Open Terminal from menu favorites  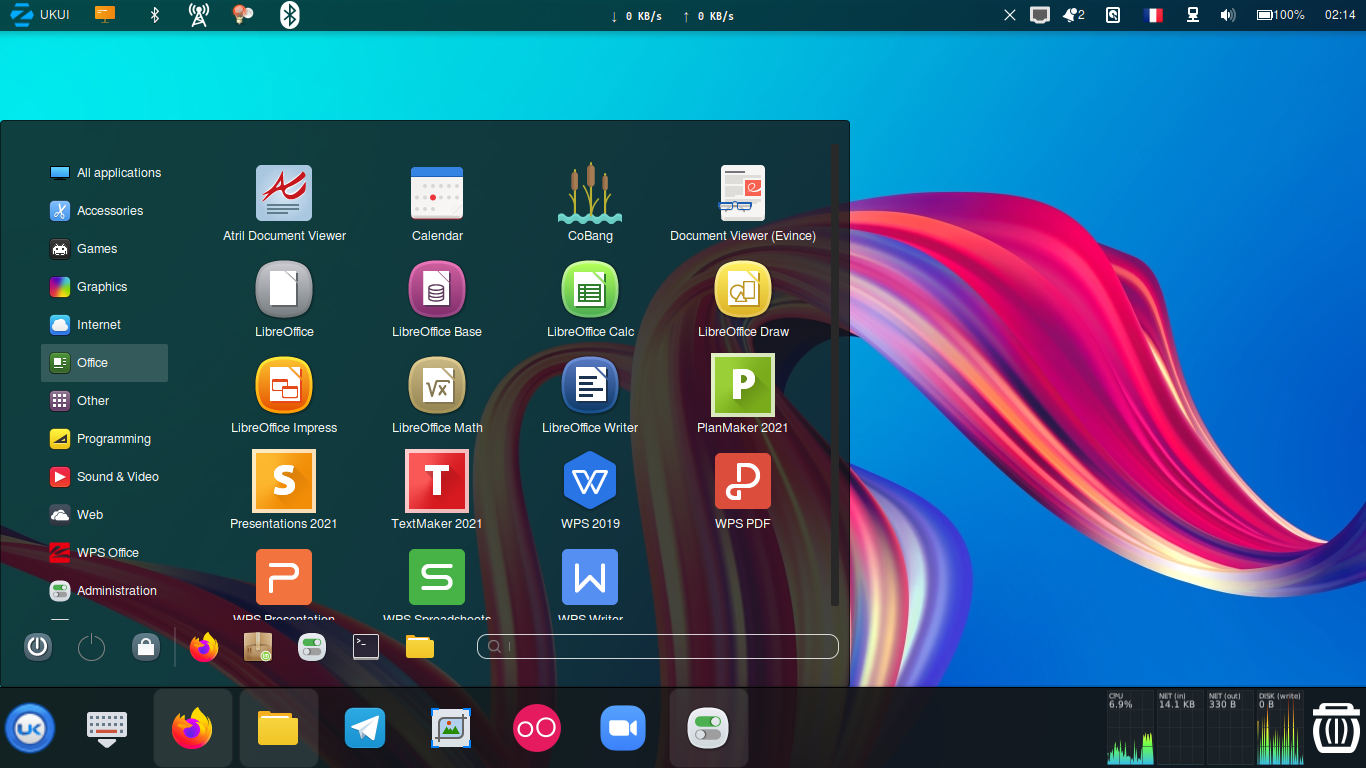(x=366, y=647)
